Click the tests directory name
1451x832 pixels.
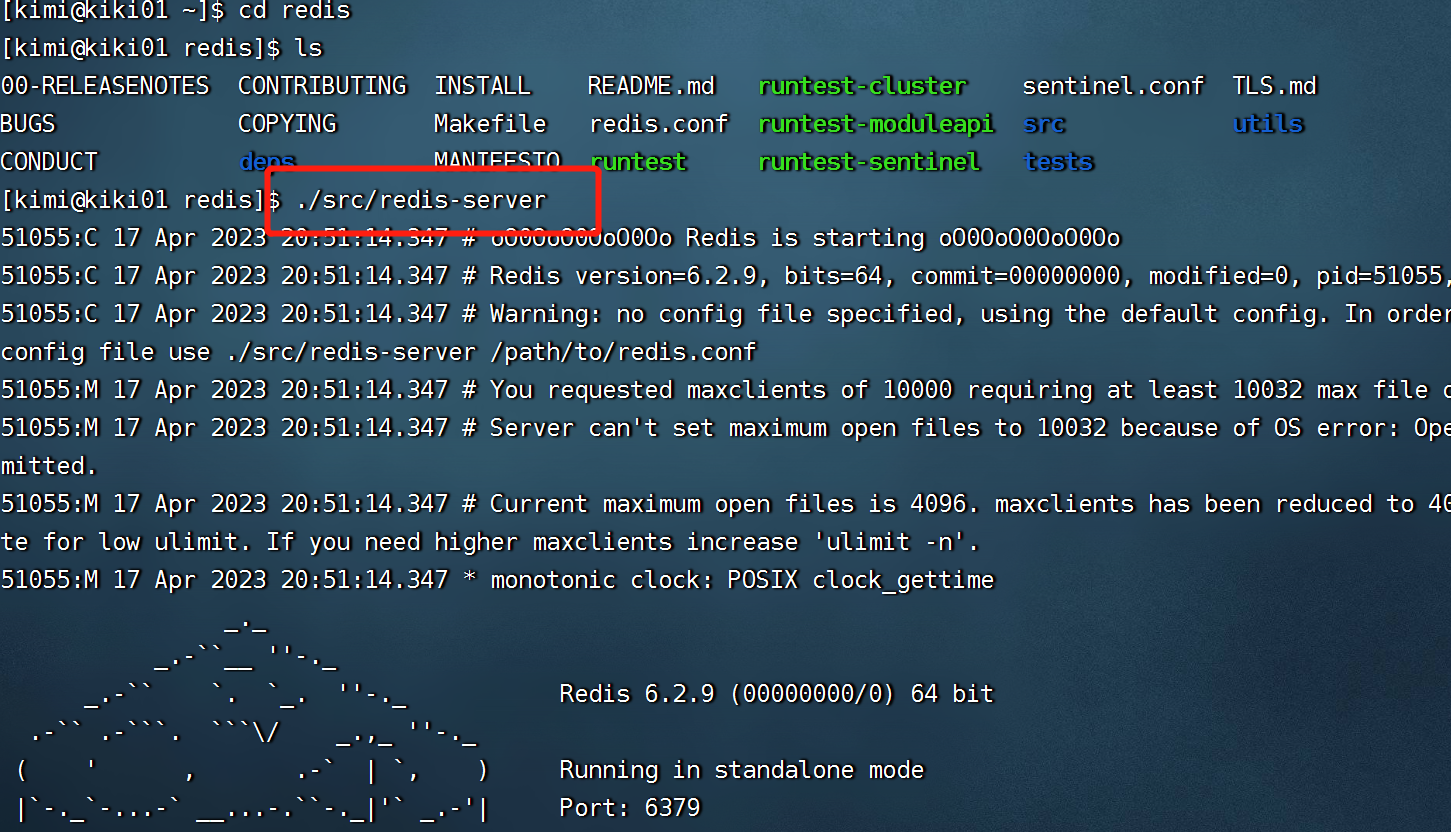tap(1058, 162)
